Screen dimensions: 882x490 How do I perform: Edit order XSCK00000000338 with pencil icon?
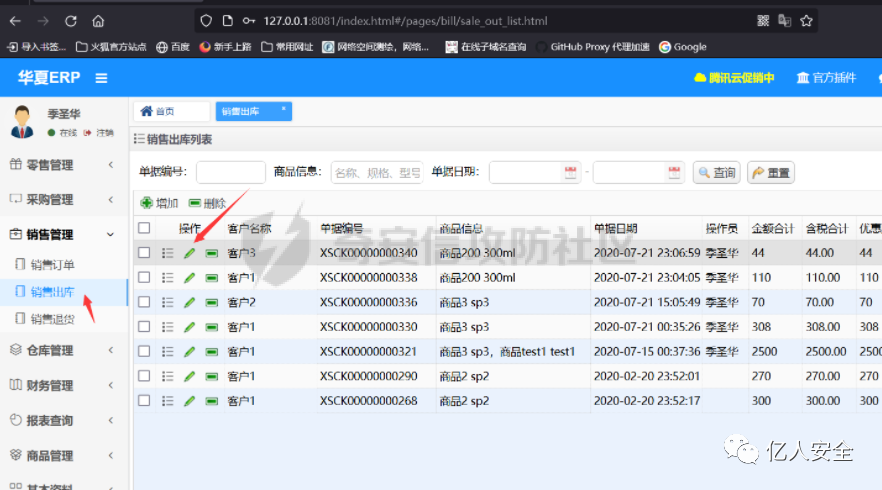(190, 278)
